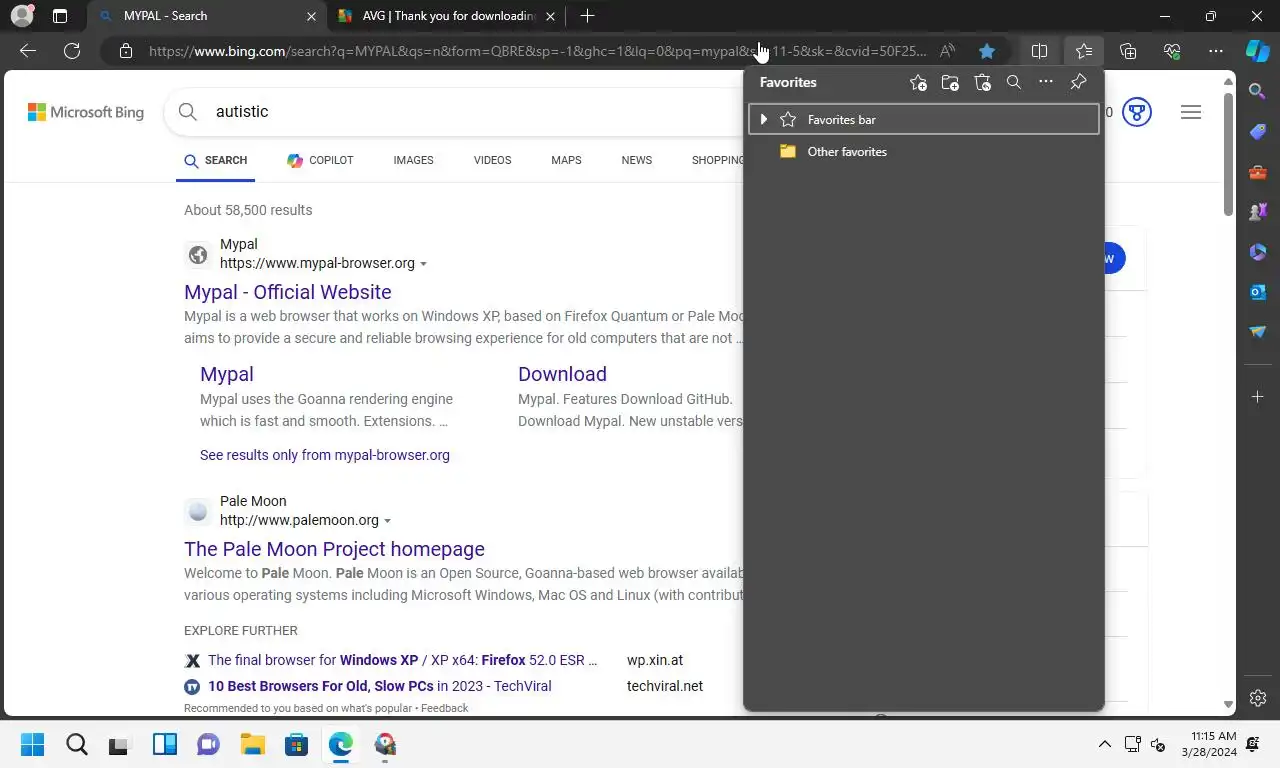See results only from mypal-browser.org
The image size is (1280, 768).
coord(325,455)
